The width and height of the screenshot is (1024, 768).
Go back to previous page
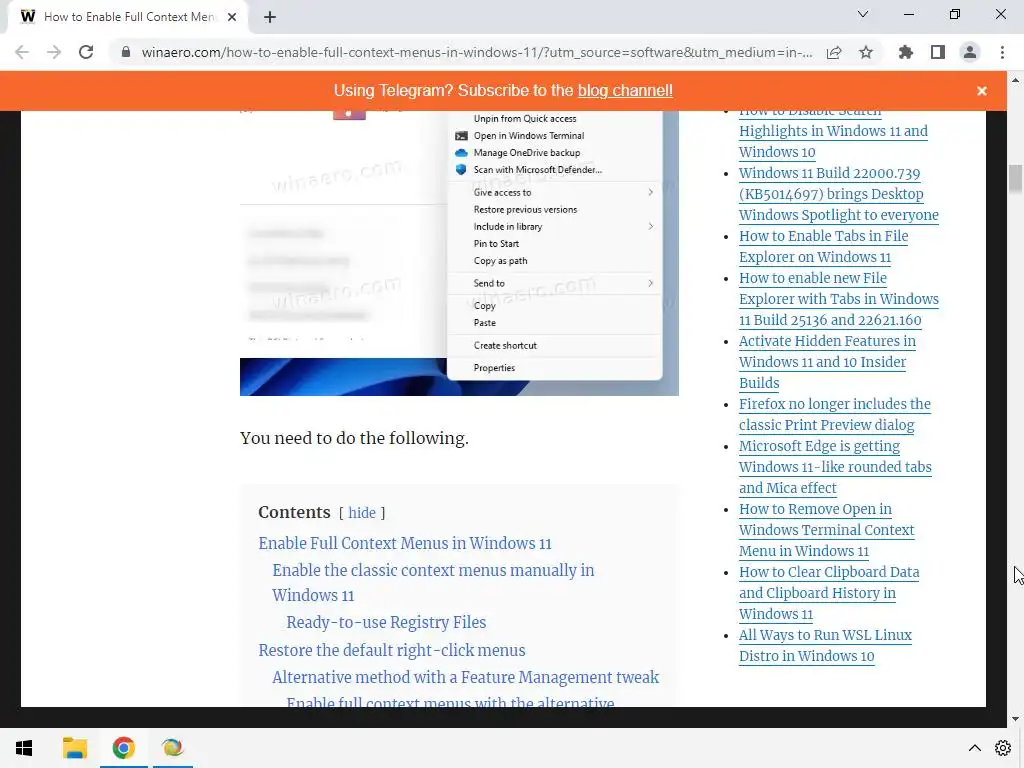pyautogui.click(x=22, y=52)
